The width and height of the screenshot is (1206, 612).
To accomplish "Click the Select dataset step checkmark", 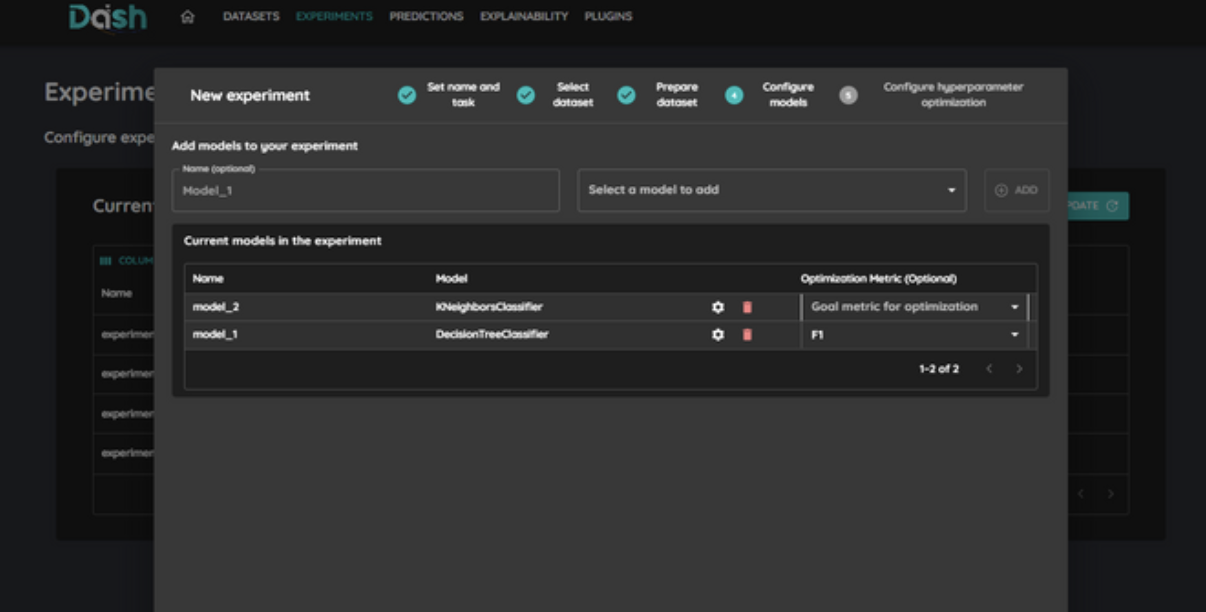I will pyautogui.click(x=526, y=95).
